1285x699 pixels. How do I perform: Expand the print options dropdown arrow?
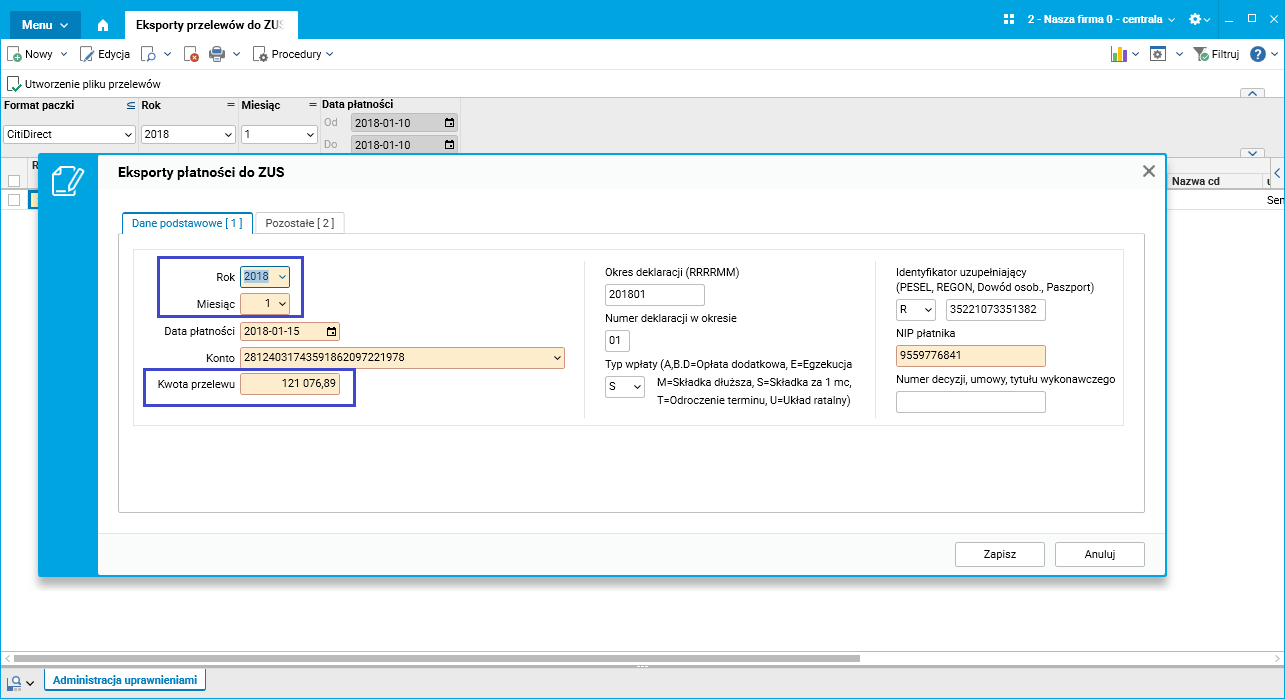coord(237,54)
